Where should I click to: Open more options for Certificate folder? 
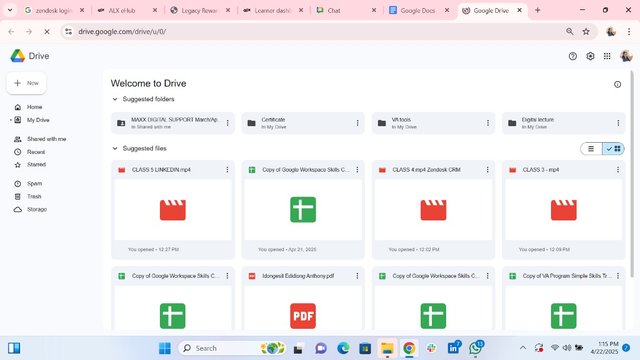(x=358, y=123)
